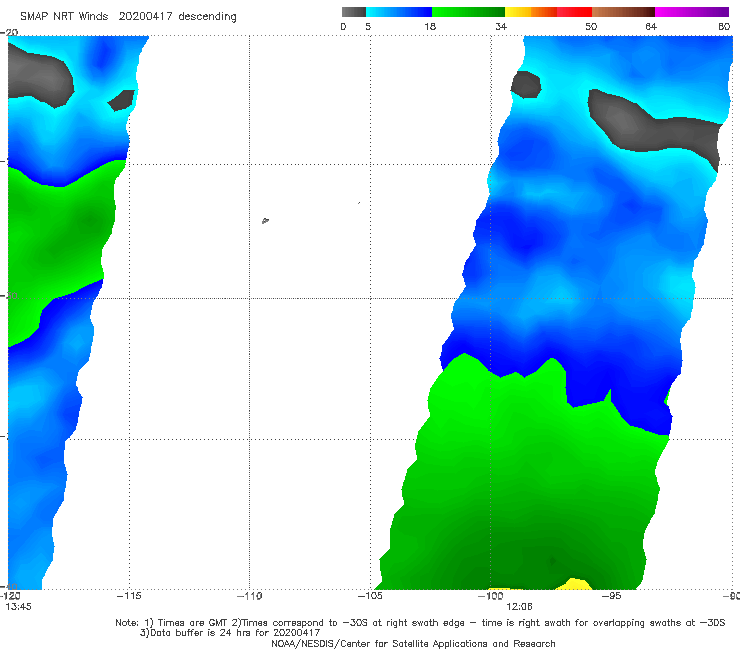The height and width of the screenshot is (650, 740).
Task: Click the swath time '12:06'
Action: [519, 607]
